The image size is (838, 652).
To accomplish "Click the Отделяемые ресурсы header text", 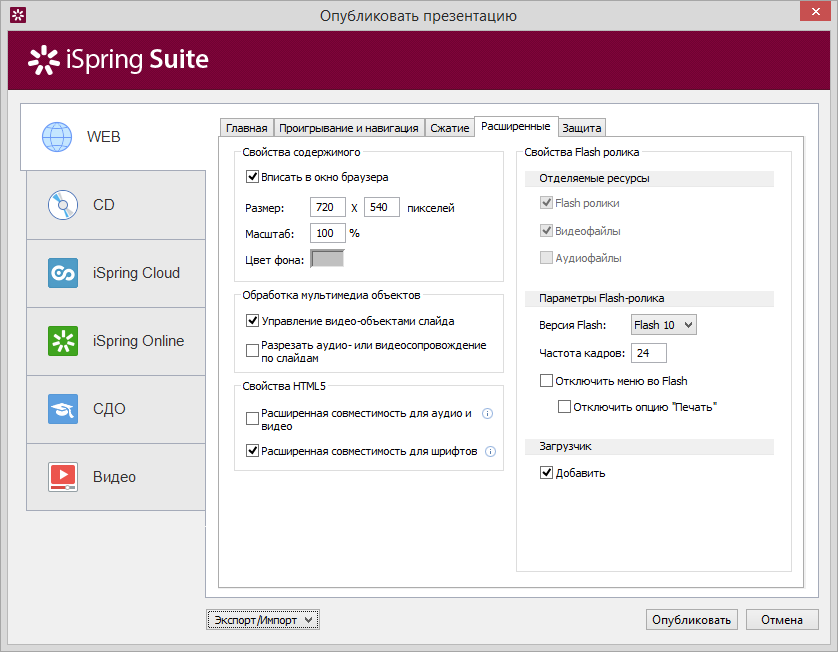I will (x=594, y=178).
